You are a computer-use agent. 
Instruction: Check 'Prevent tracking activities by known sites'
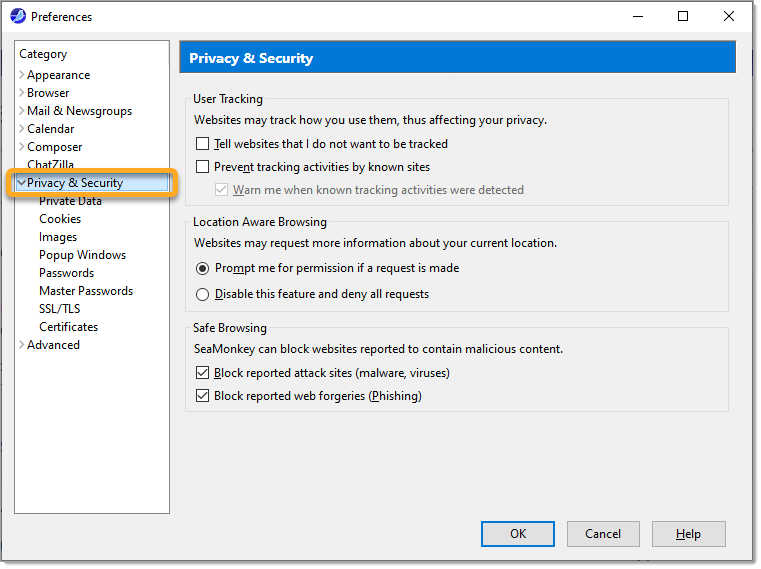pos(203,167)
